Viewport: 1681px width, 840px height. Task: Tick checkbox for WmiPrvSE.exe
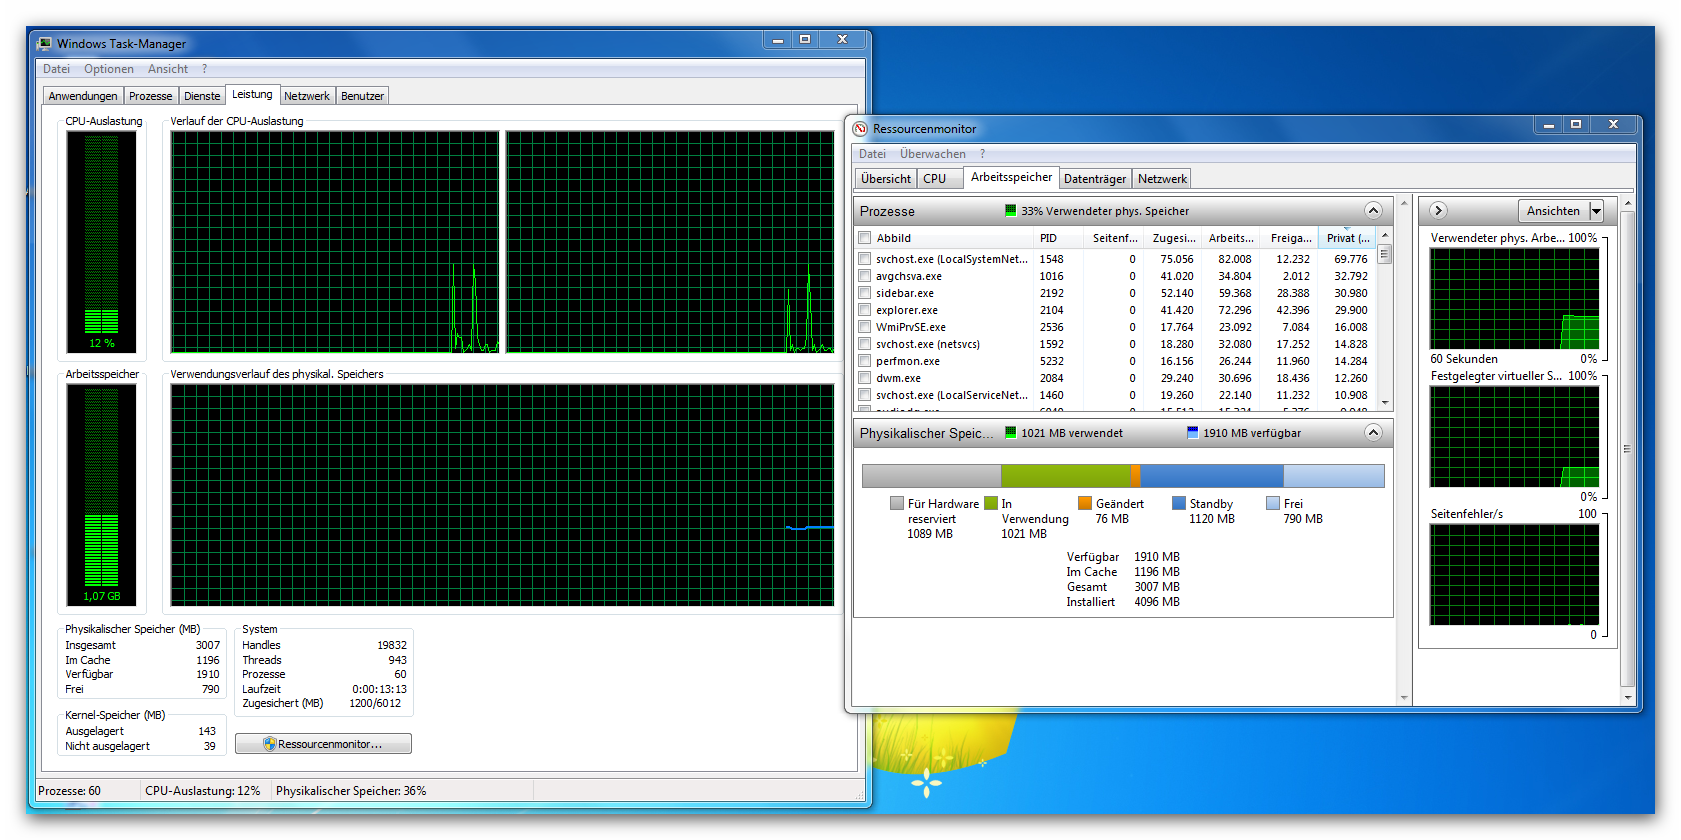pyautogui.click(x=865, y=326)
